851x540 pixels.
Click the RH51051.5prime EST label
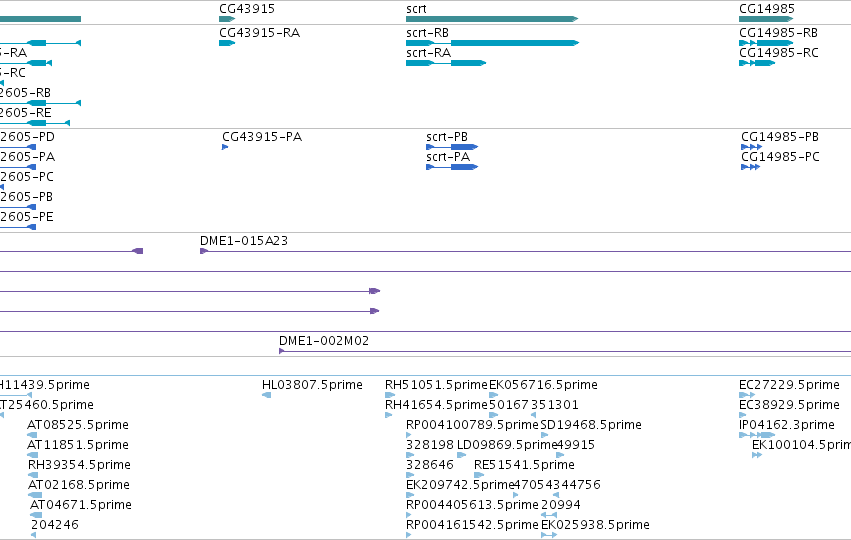[436, 385]
